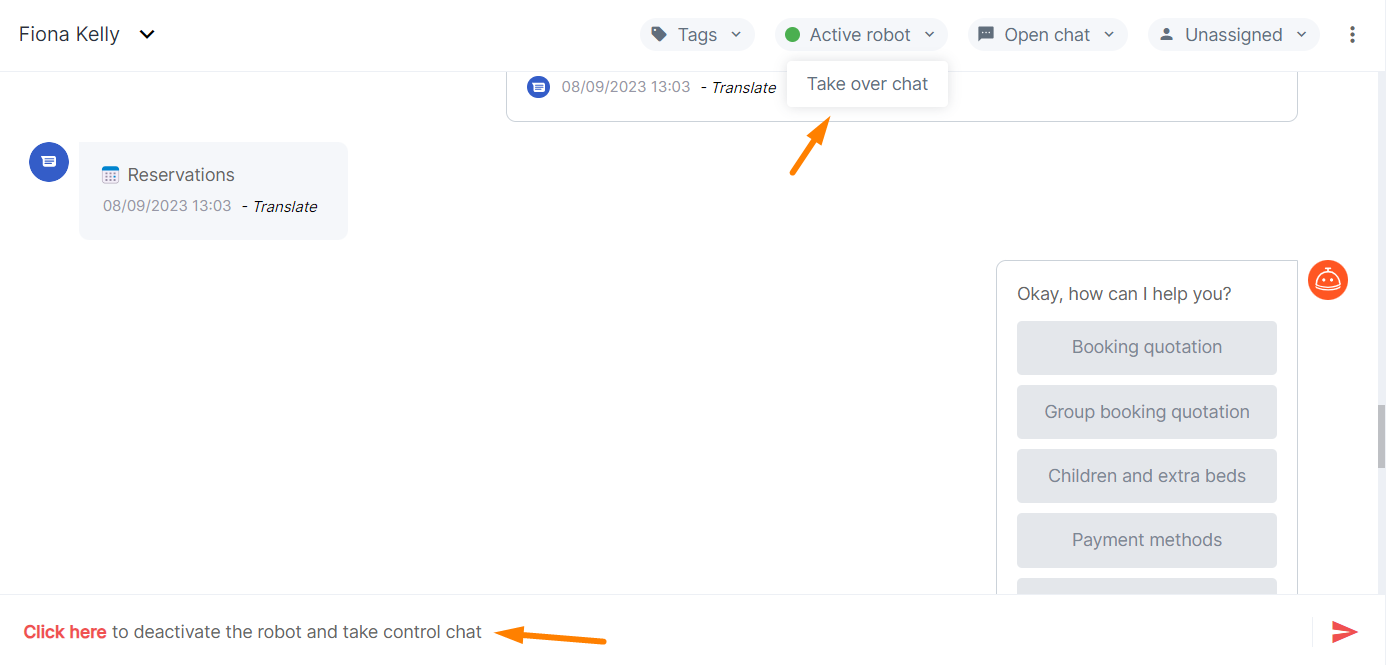
Task: Open the Open chat status dropdown
Action: click(x=1047, y=35)
